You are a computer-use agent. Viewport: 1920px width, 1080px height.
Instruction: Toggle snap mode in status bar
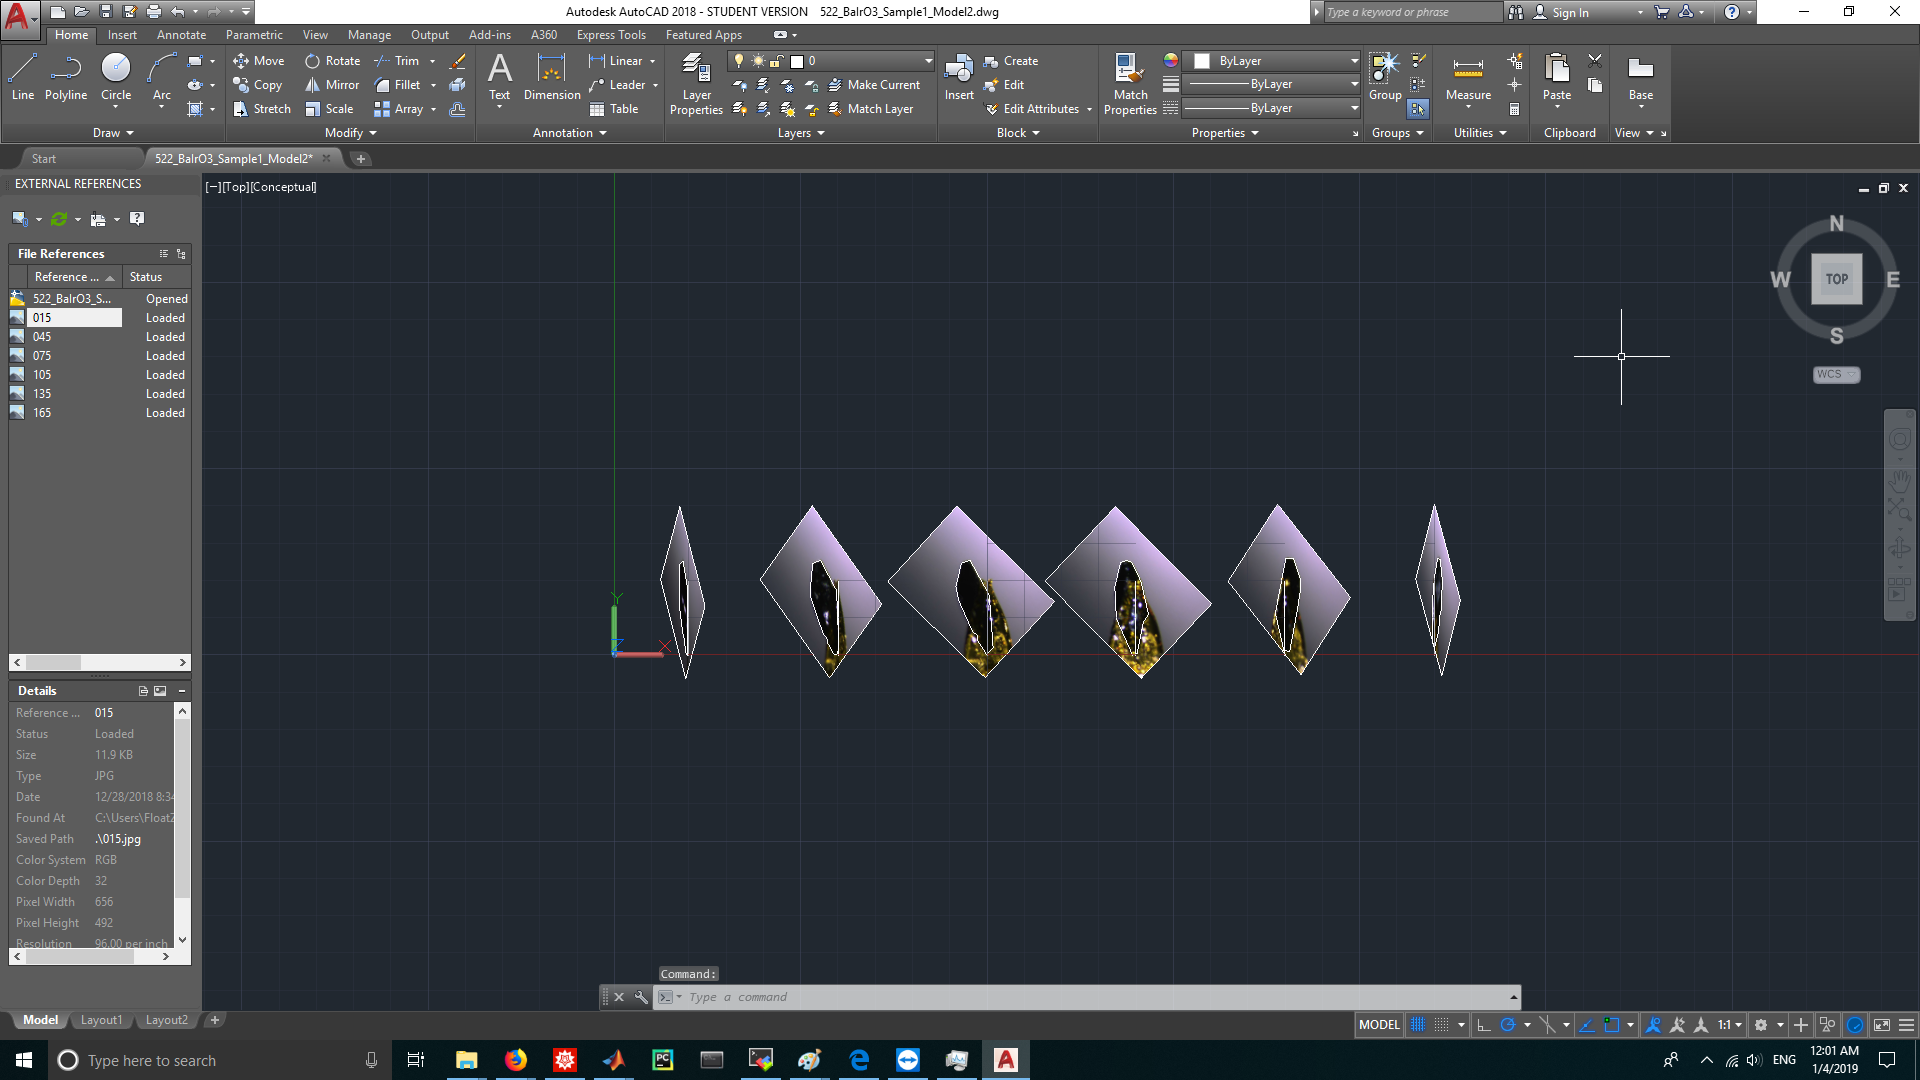(x=1441, y=1025)
